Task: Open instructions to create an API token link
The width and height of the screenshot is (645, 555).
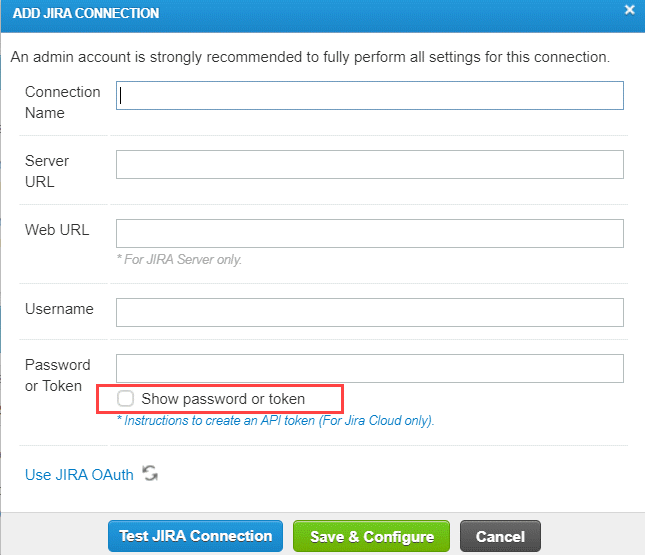Action: (276, 420)
